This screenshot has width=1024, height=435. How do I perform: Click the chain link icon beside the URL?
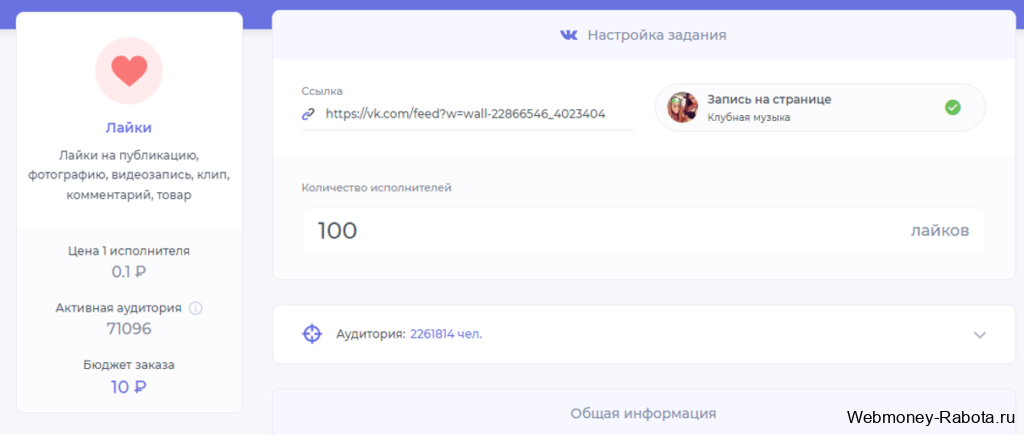tap(308, 114)
